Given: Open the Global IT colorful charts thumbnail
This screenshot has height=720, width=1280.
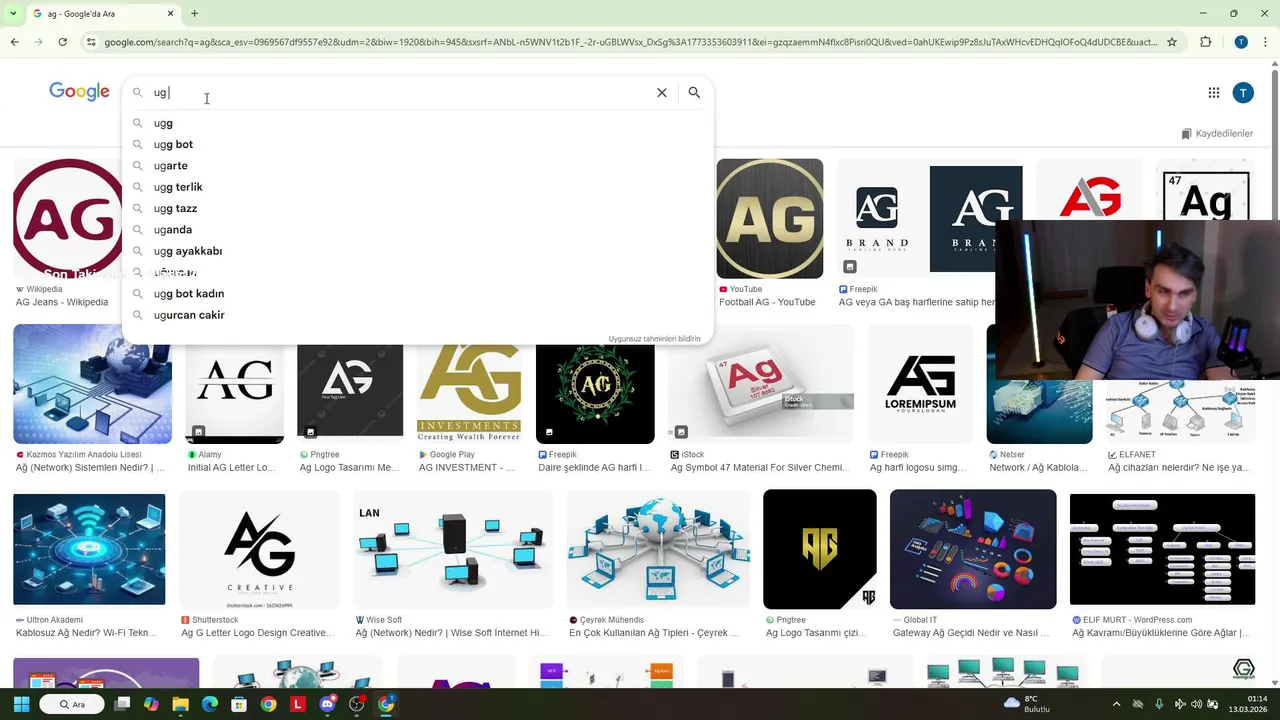Looking at the screenshot, I should click(973, 549).
